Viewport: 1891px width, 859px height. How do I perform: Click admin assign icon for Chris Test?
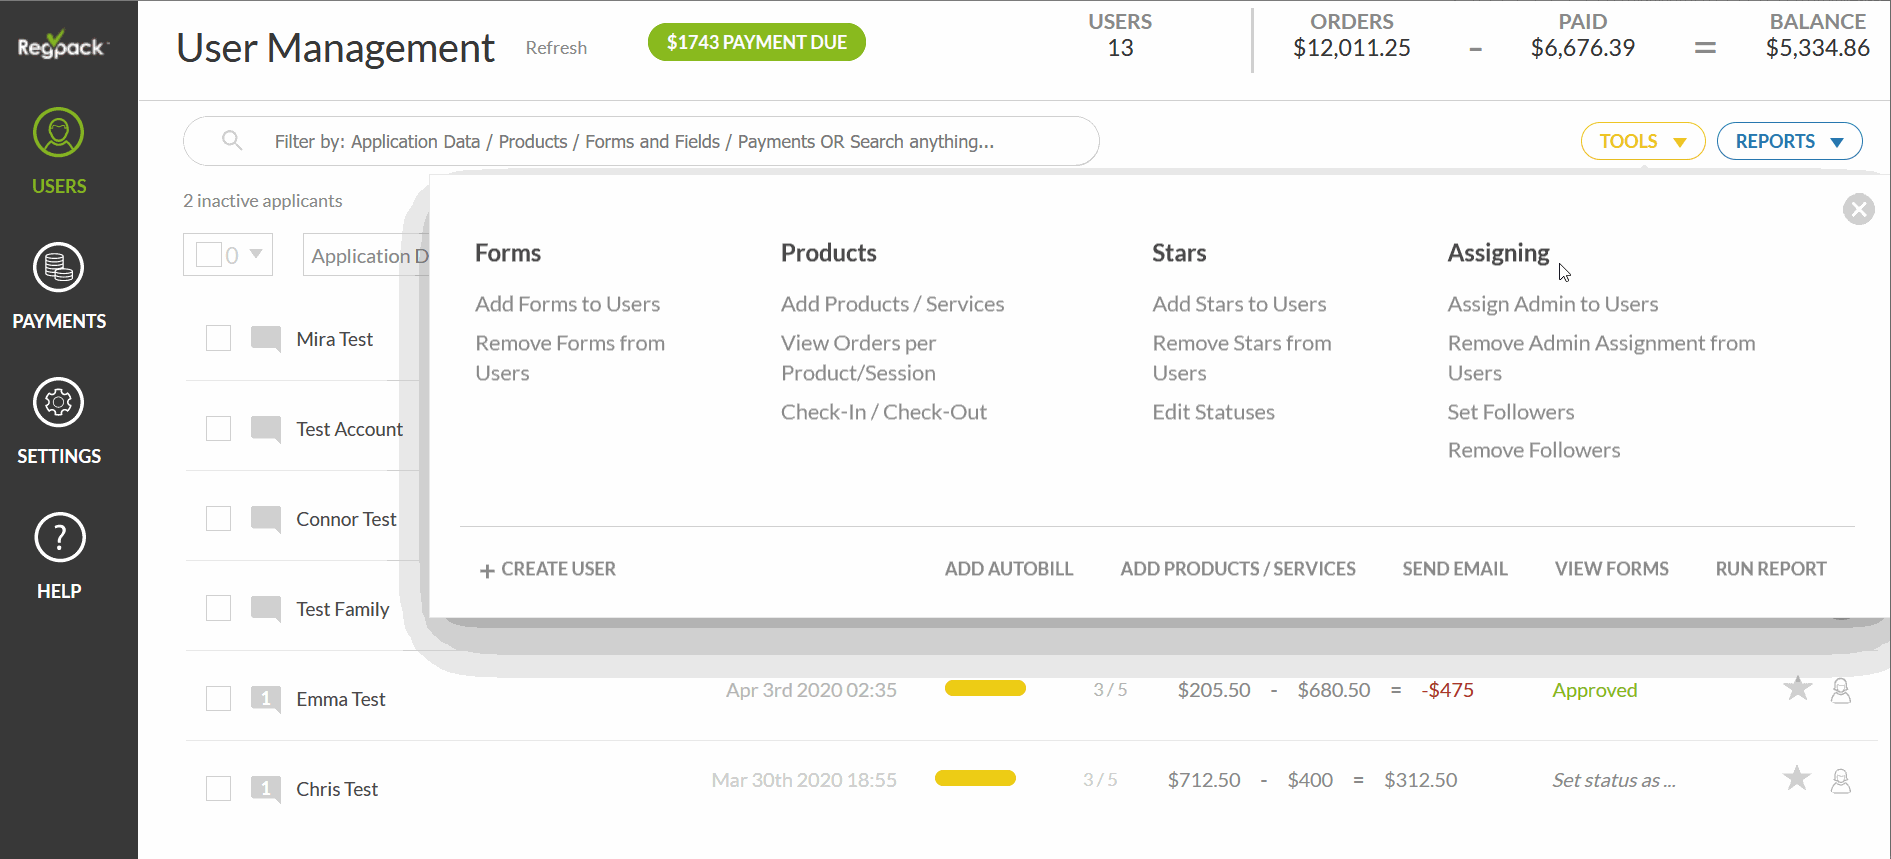1840,780
